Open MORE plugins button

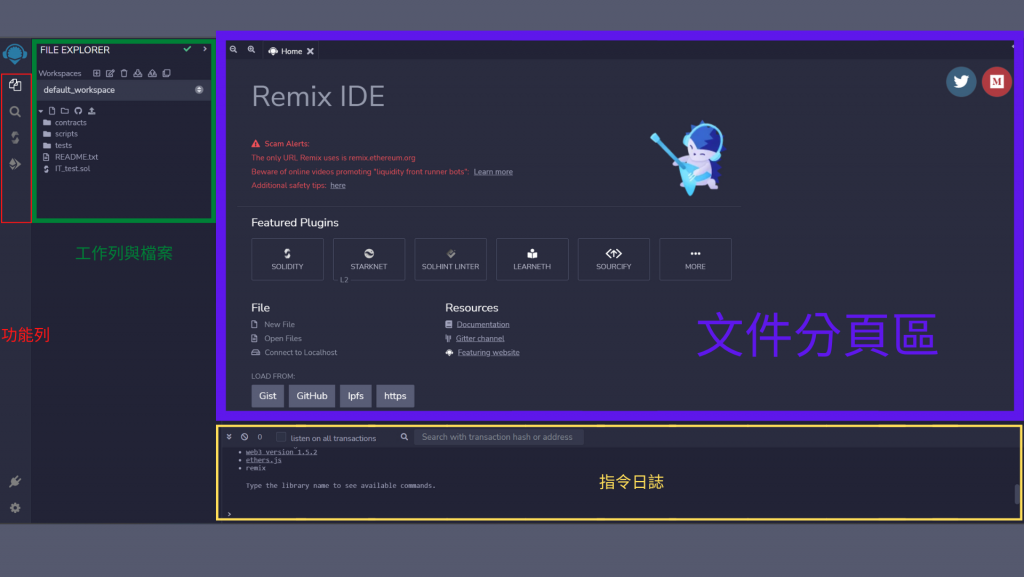[696, 259]
